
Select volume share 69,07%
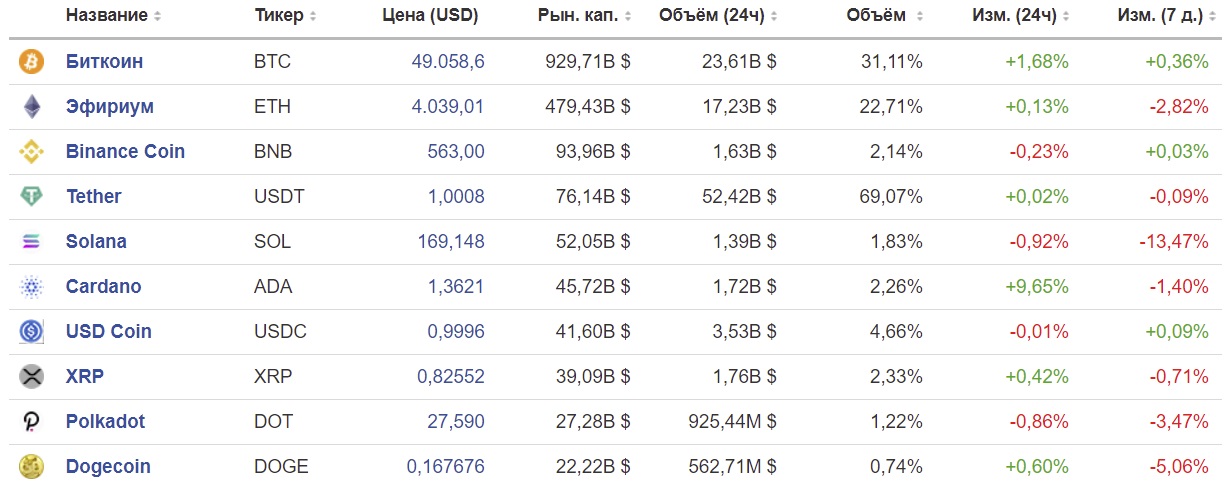tap(892, 197)
